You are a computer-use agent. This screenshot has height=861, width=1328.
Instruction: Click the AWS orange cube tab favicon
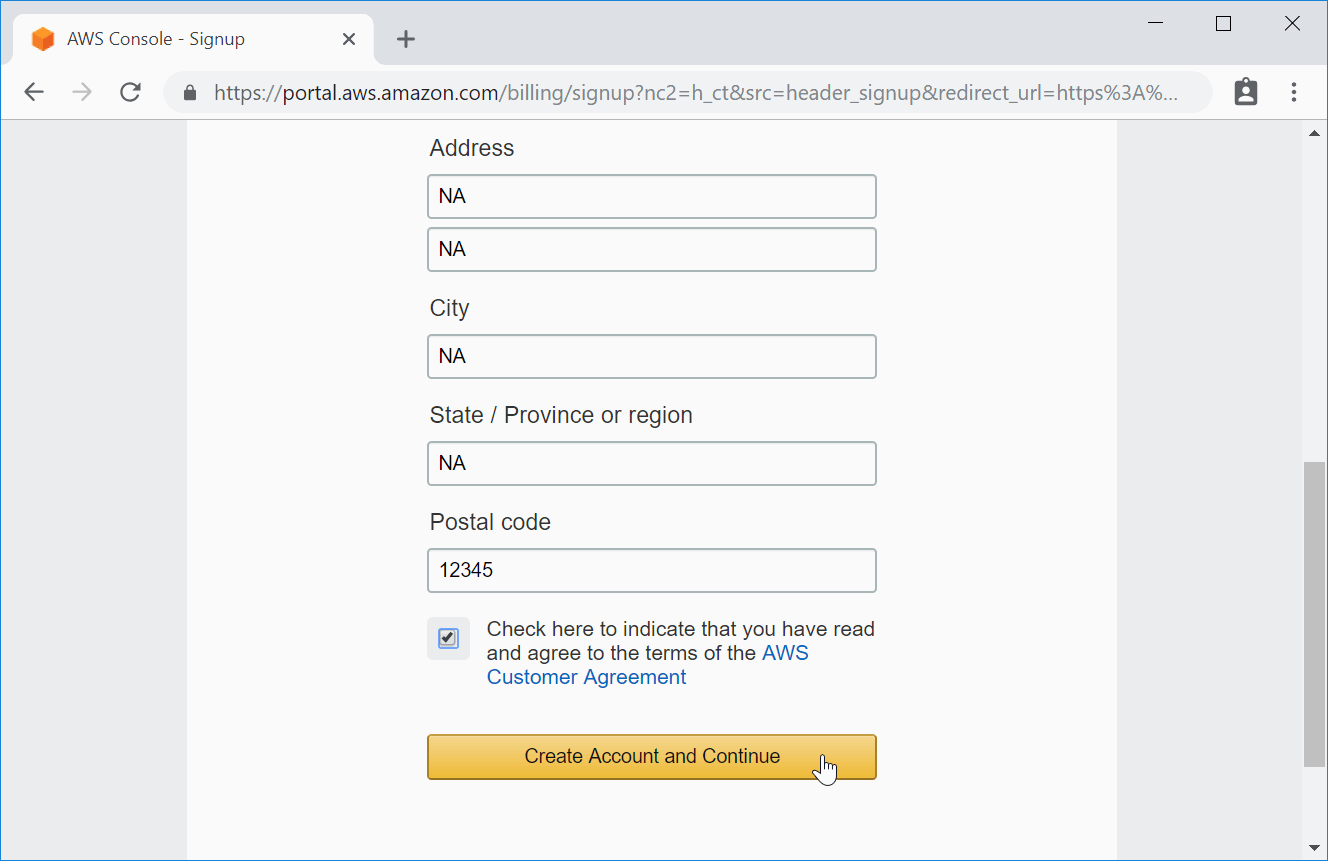point(43,39)
